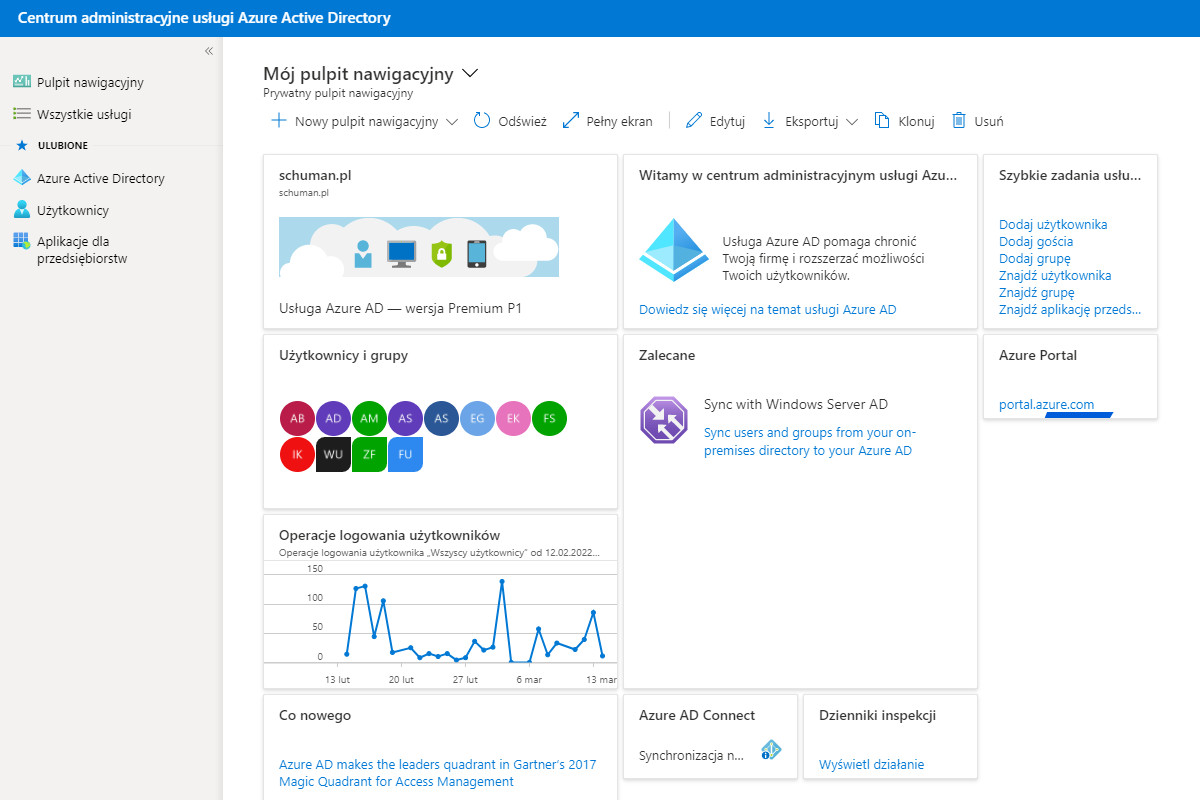Click the Usuń trash icon
Viewport: 1200px width, 800px height.
959,121
